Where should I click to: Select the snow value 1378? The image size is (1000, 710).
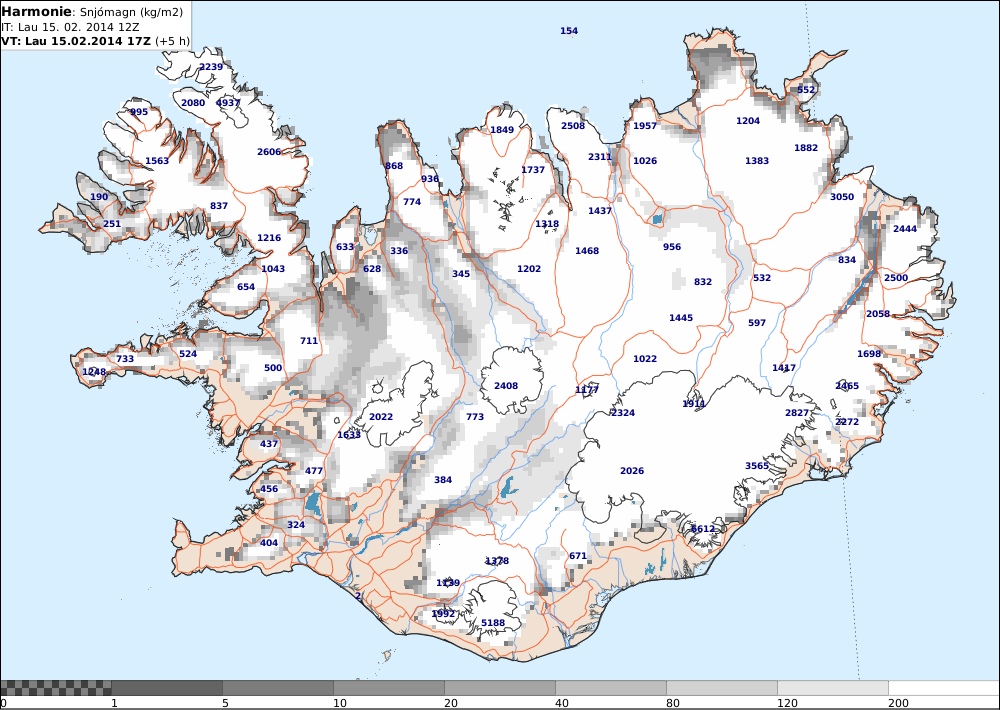pyautogui.click(x=497, y=561)
